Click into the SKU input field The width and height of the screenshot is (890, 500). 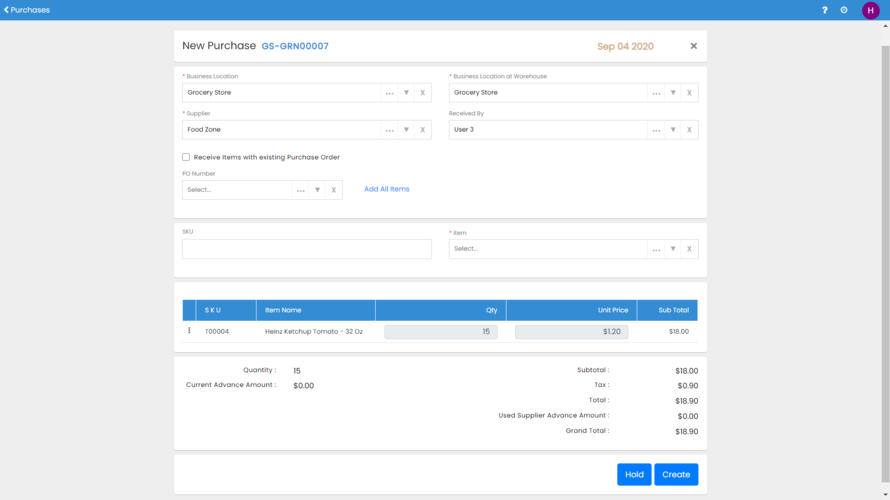point(306,249)
